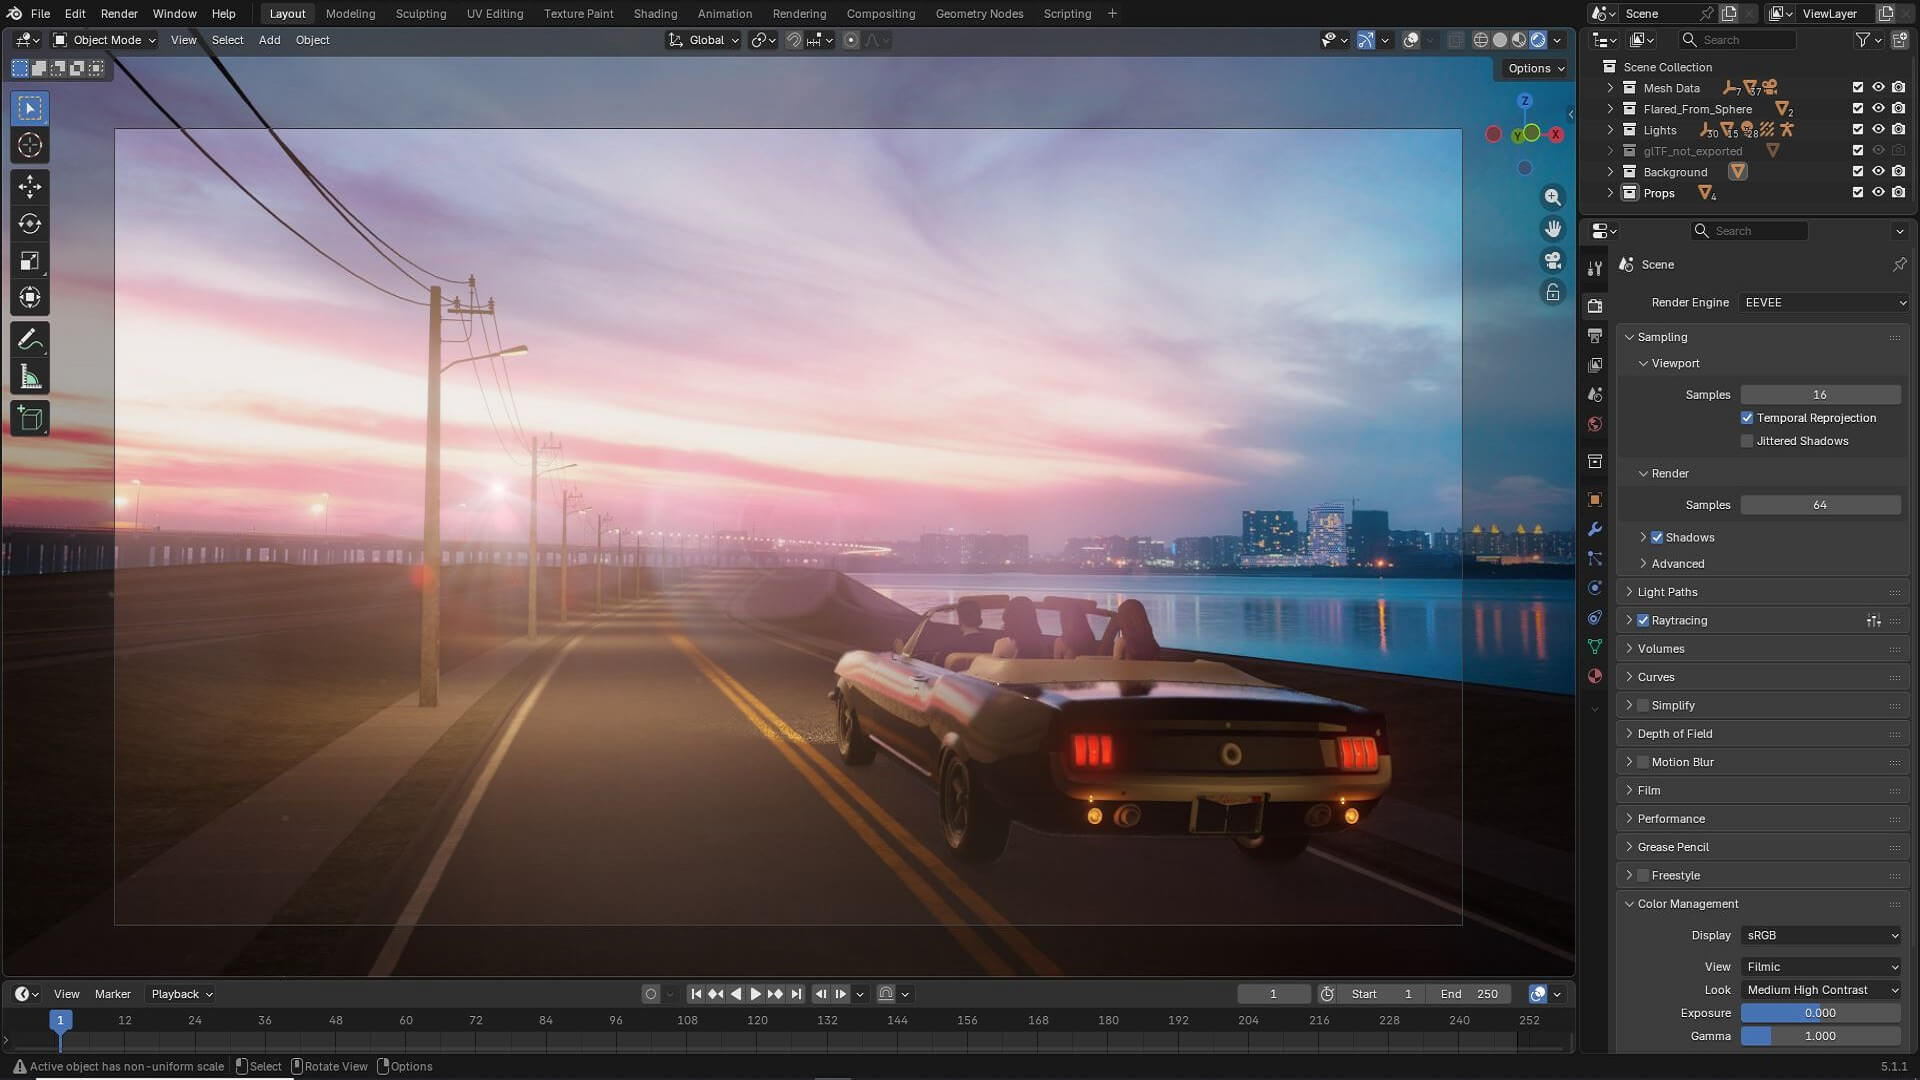
Task: Open the Playback popover in timeline
Action: pos(181,994)
